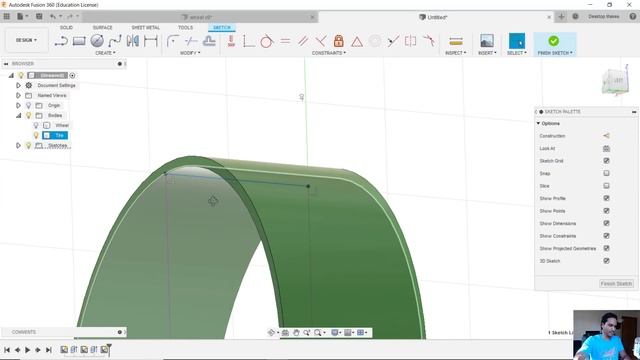The image size is (640, 360).
Task: Uncheck Show Projected Geometries checkbox
Action: pyautogui.click(x=607, y=248)
